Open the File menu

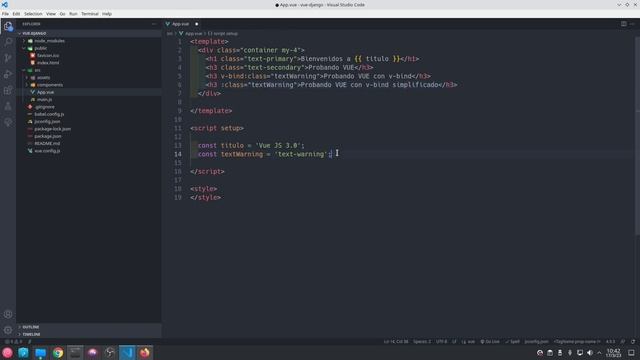click(5, 14)
